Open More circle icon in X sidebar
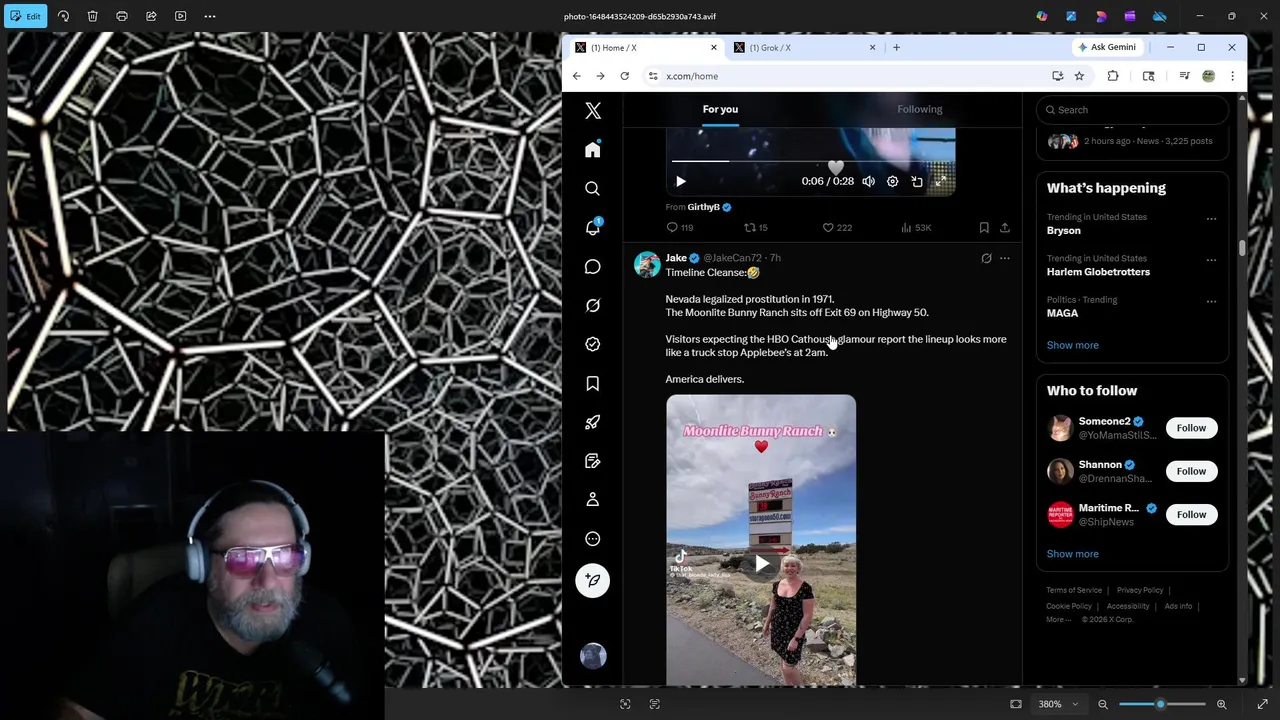1280x720 pixels. pyautogui.click(x=593, y=538)
